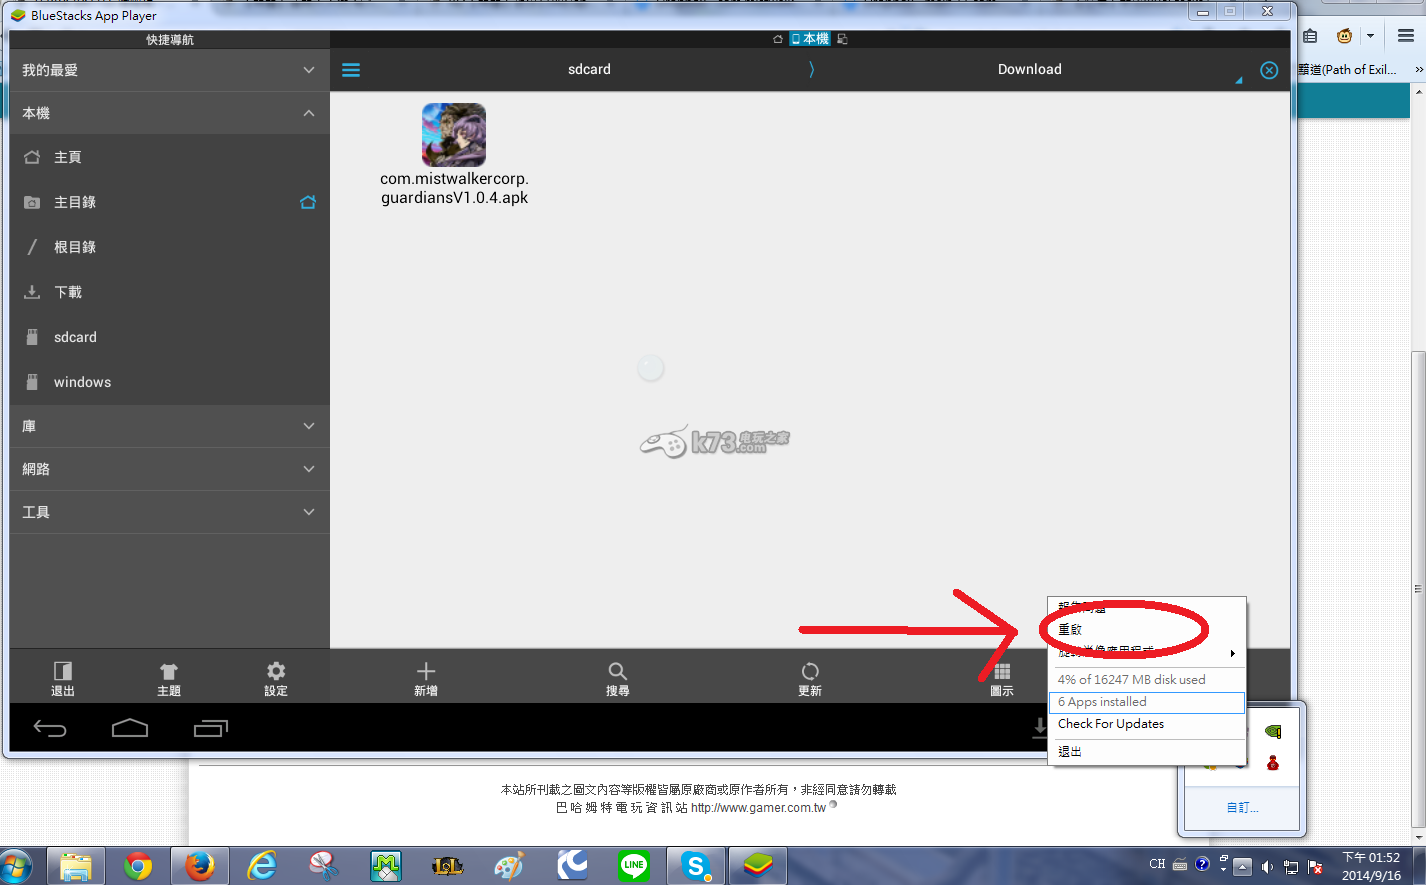Select 根目錄 in the sidebar
The width and height of the screenshot is (1426, 885).
(x=170, y=247)
